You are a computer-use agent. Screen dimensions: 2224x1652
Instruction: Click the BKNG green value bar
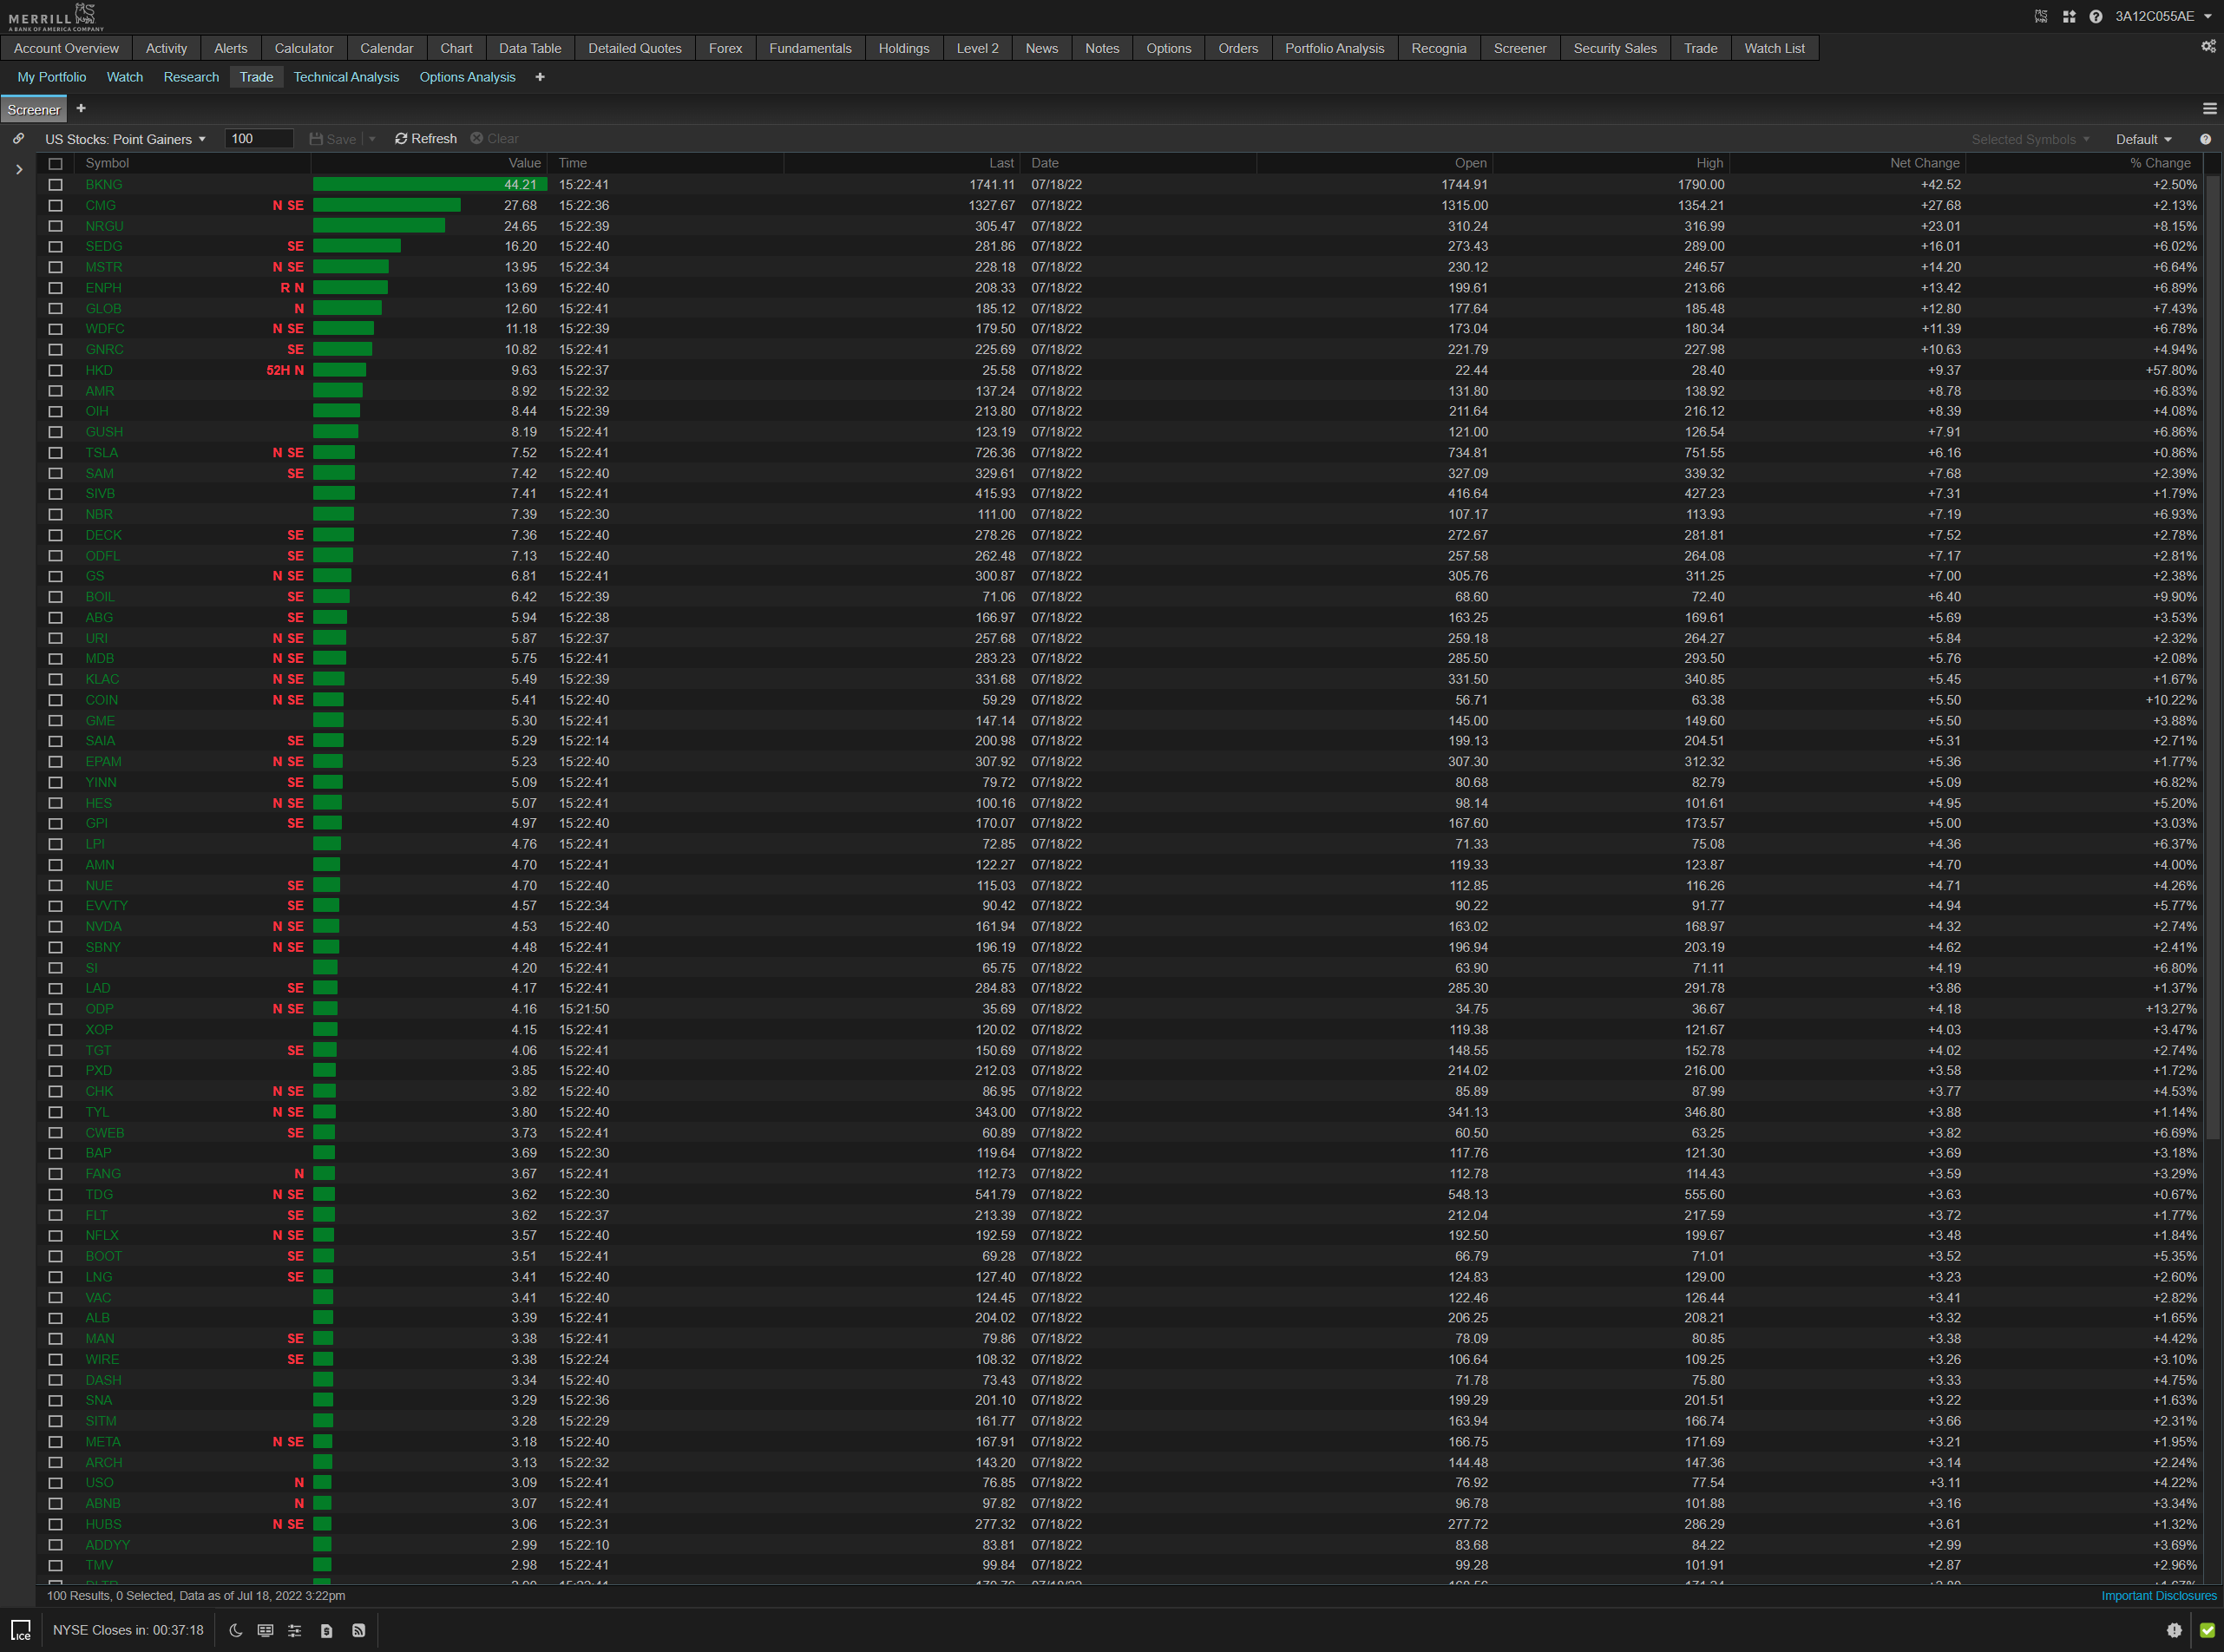point(430,185)
